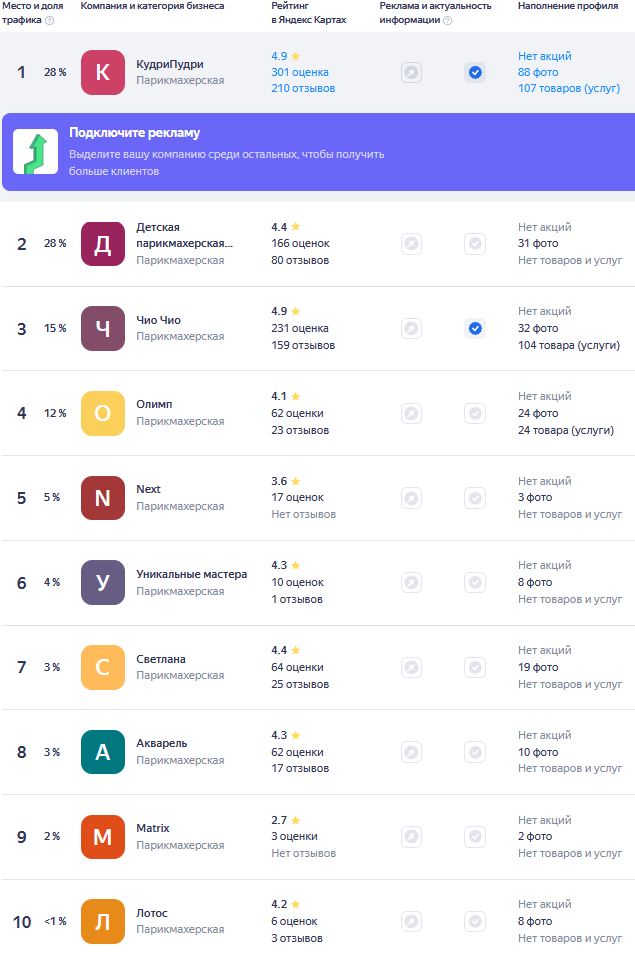The width and height of the screenshot is (635, 960).
Task: Click the 19 фото text for Светлана
Action: click(x=538, y=667)
